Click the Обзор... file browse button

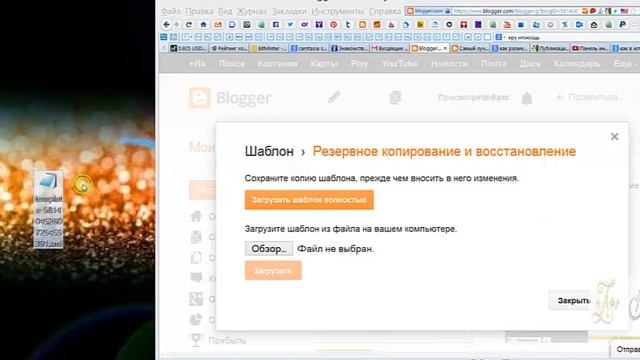coord(269,249)
